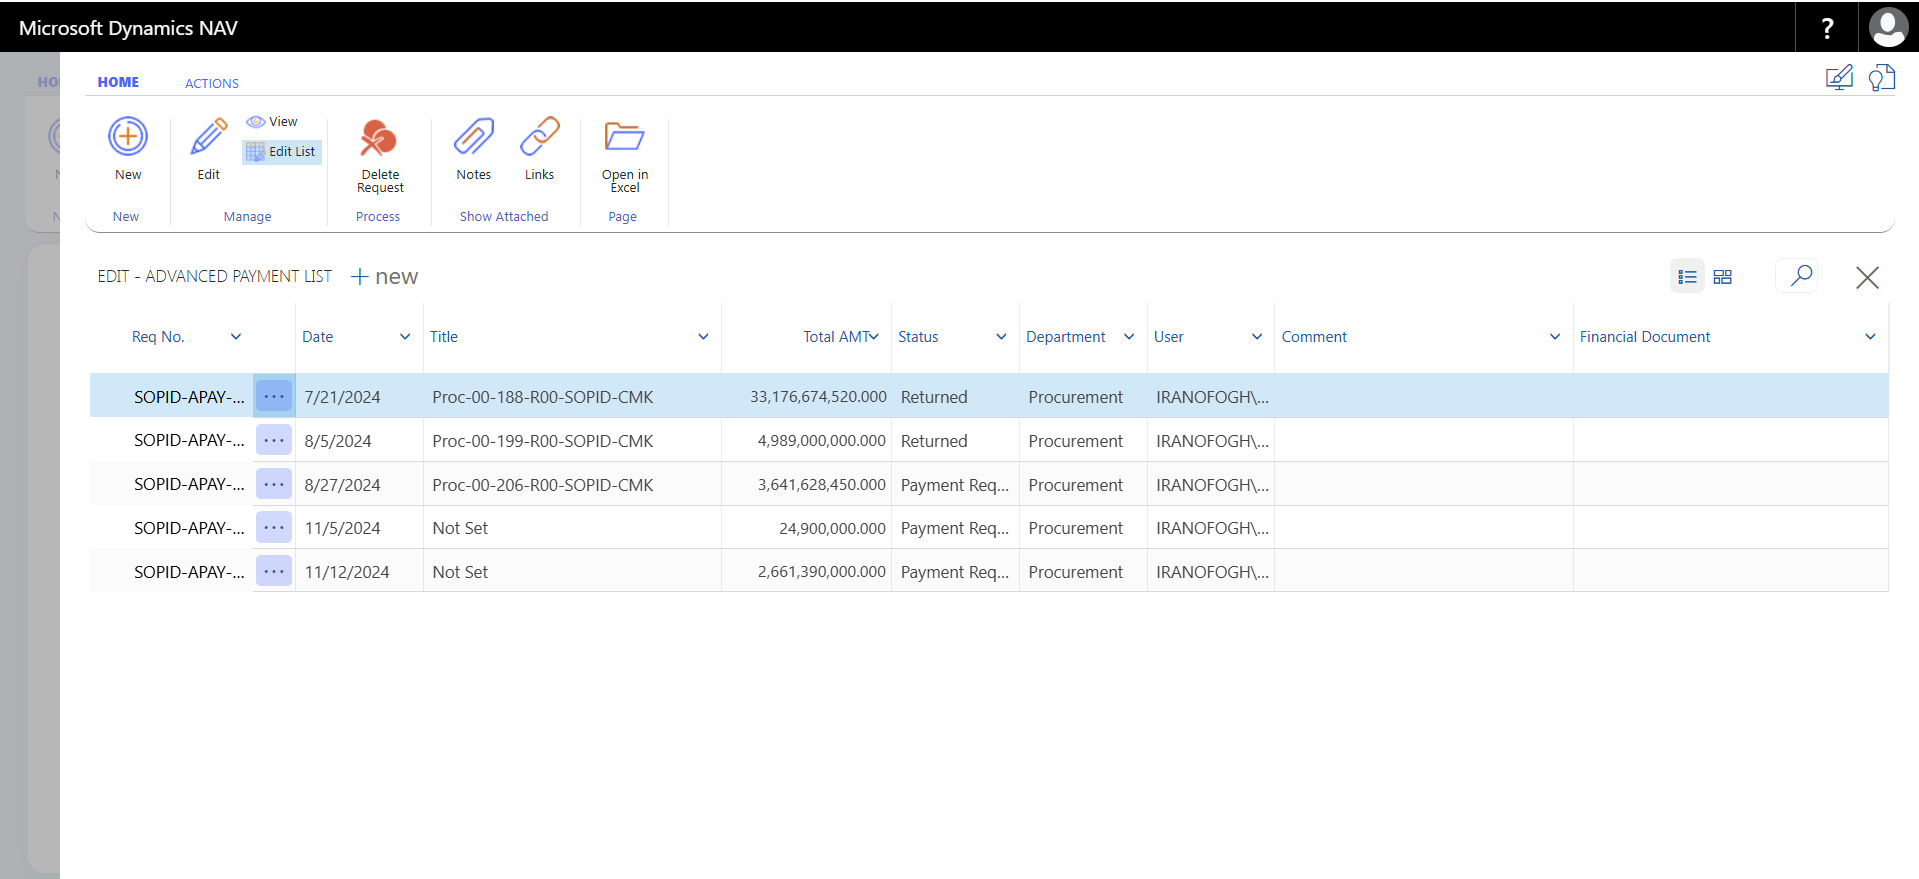Switch to the ACTIONS ribbon tab
This screenshot has height=879, width=1919.
[212, 83]
